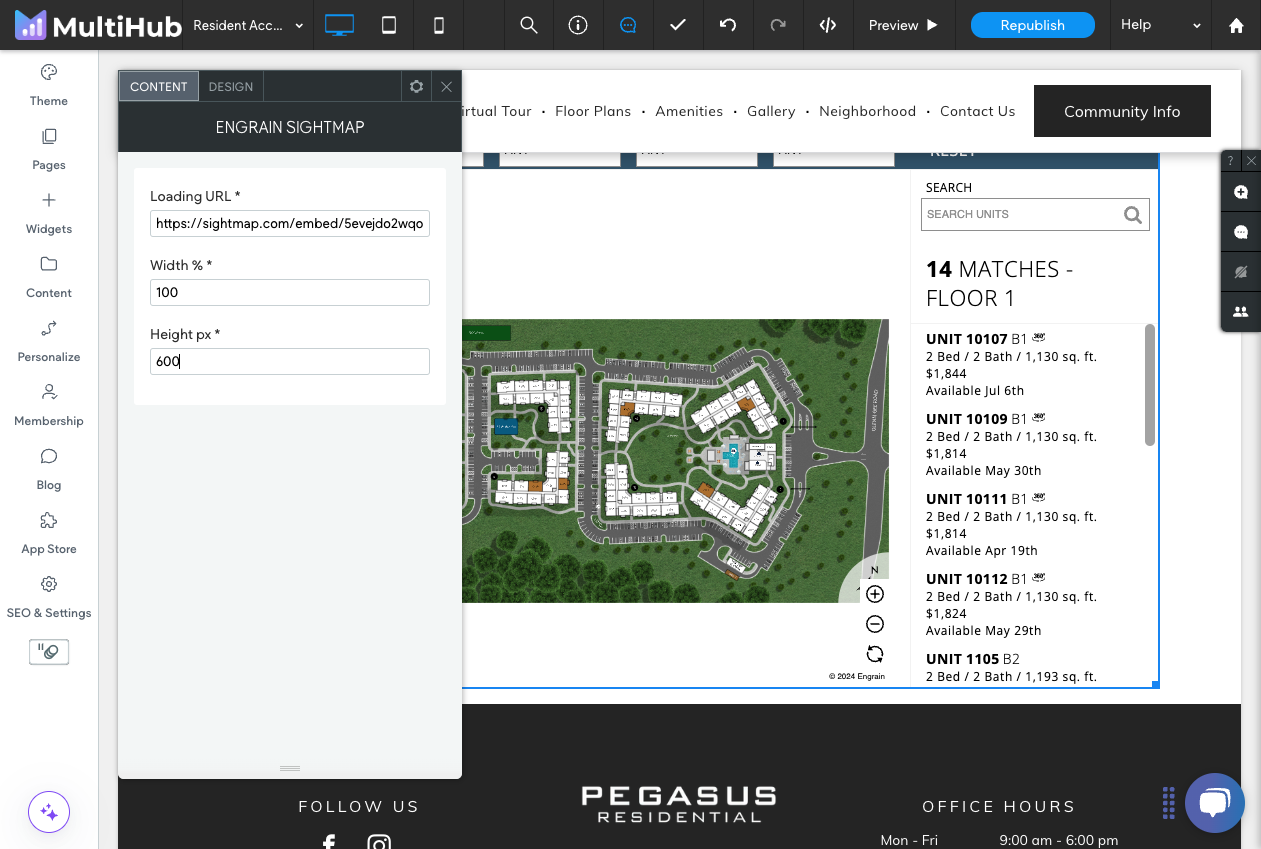Open the Neighborhood menu item
This screenshot has height=849, width=1261.
867,111
